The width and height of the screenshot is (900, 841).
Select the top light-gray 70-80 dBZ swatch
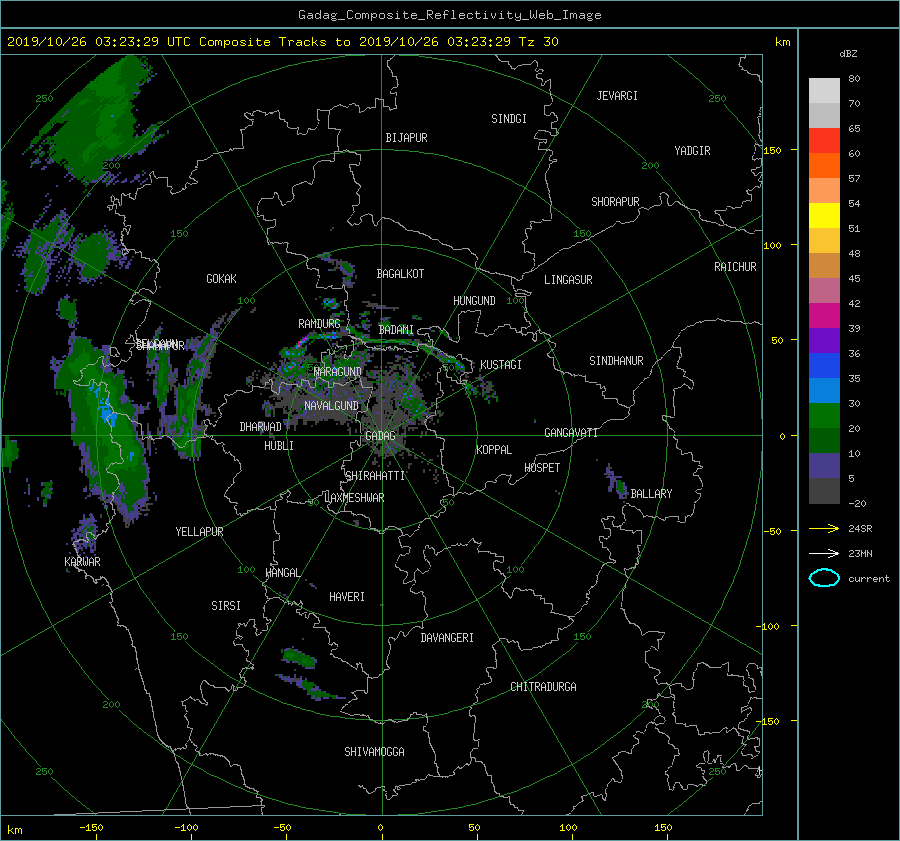coord(824,91)
